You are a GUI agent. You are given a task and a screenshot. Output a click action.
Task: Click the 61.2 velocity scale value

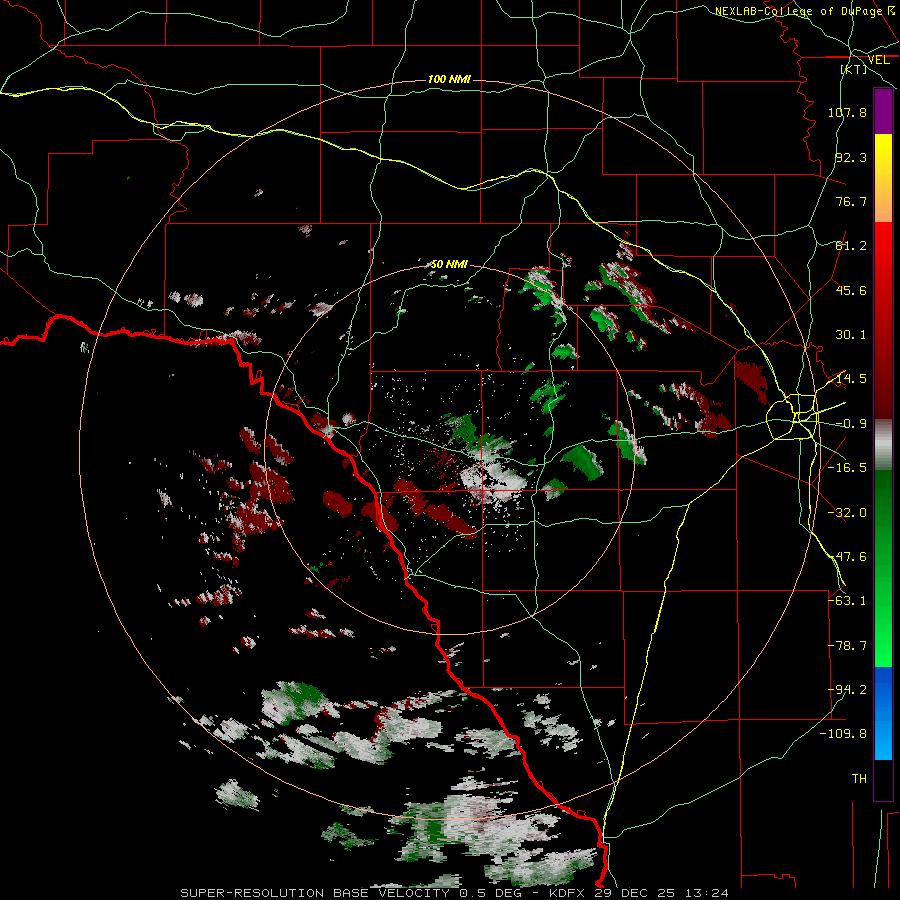[851, 246]
